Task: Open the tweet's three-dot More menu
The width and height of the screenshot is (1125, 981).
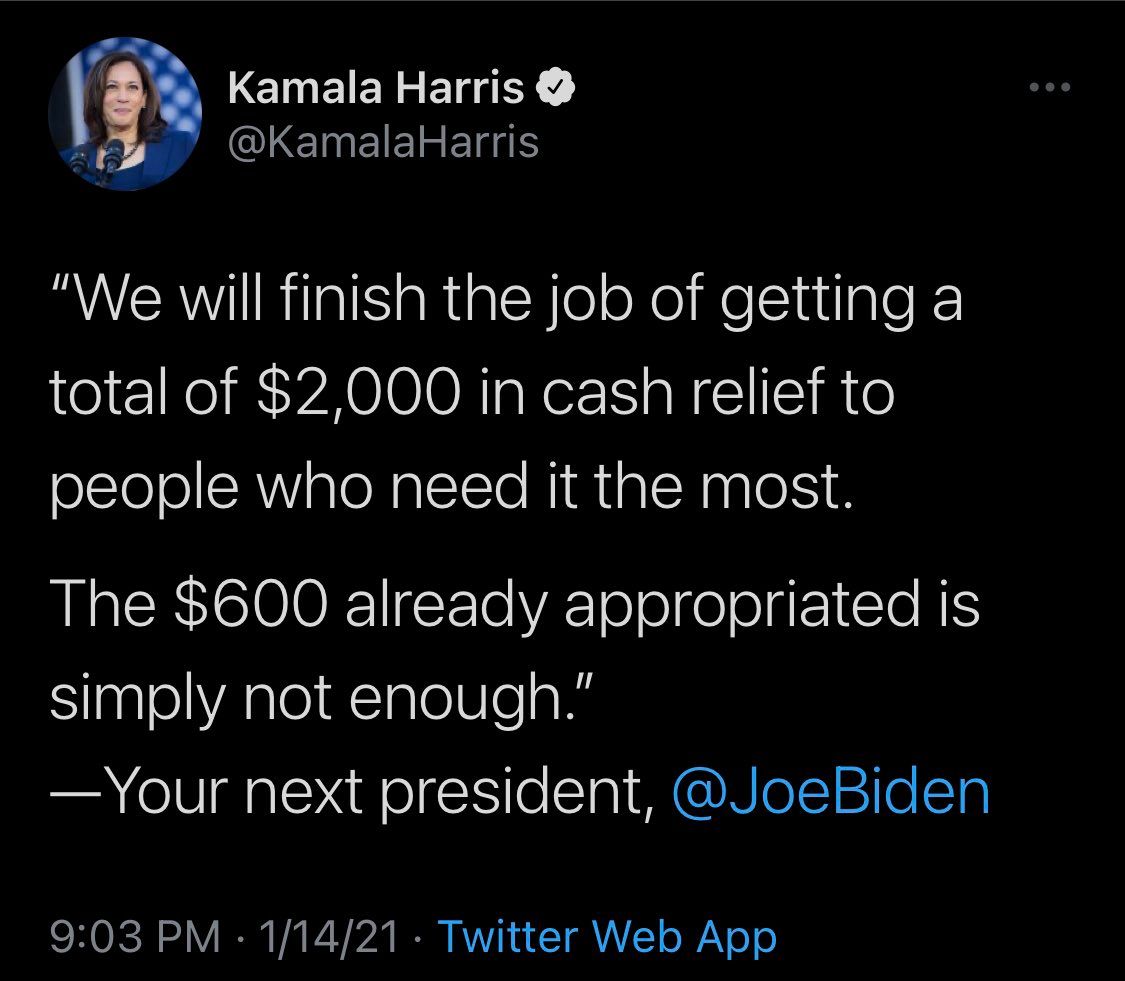Action: tap(1050, 88)
